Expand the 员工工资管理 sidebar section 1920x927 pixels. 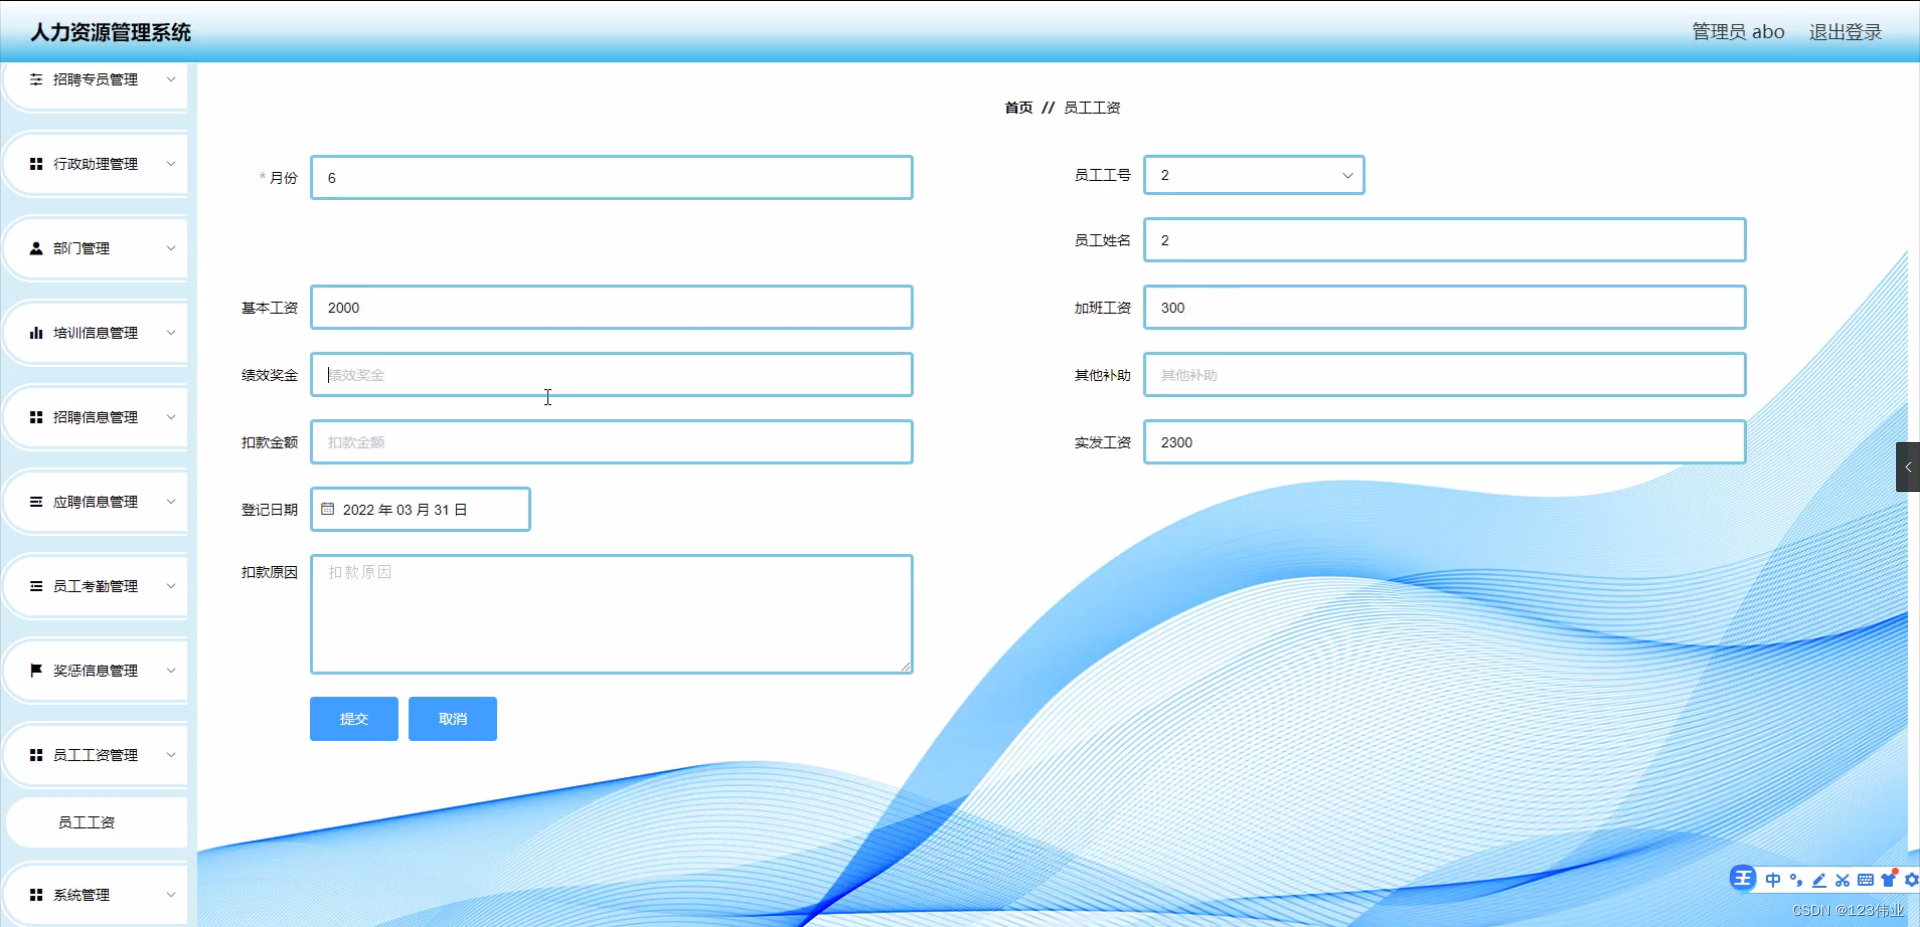pos(96,755)
